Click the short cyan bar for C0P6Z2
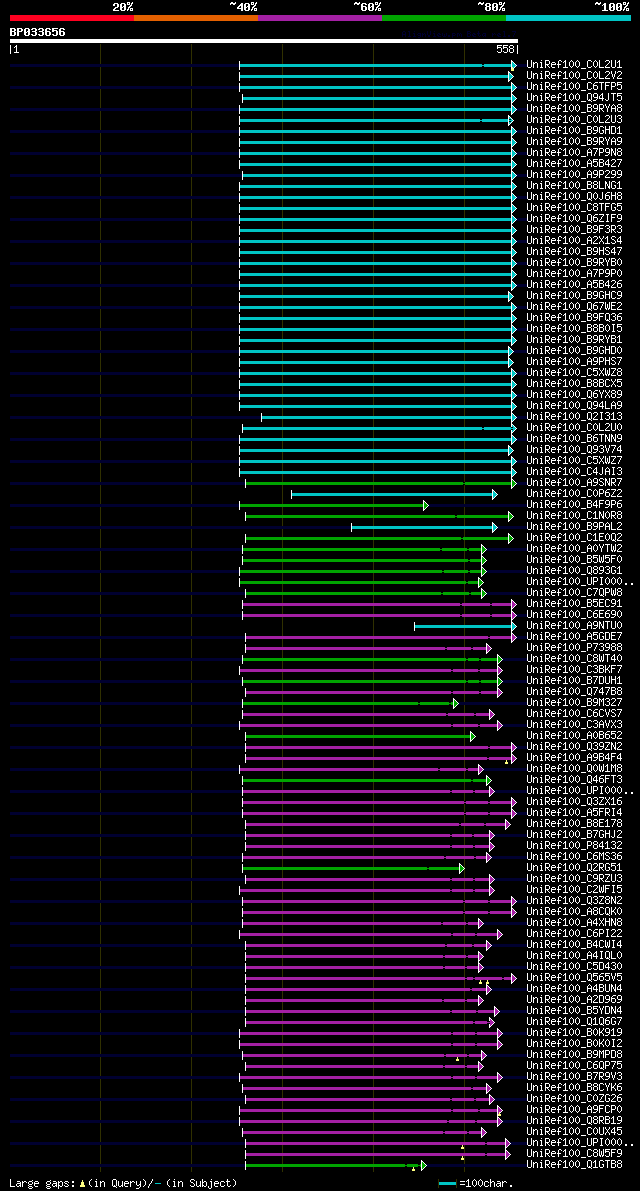 pos(394,494)
